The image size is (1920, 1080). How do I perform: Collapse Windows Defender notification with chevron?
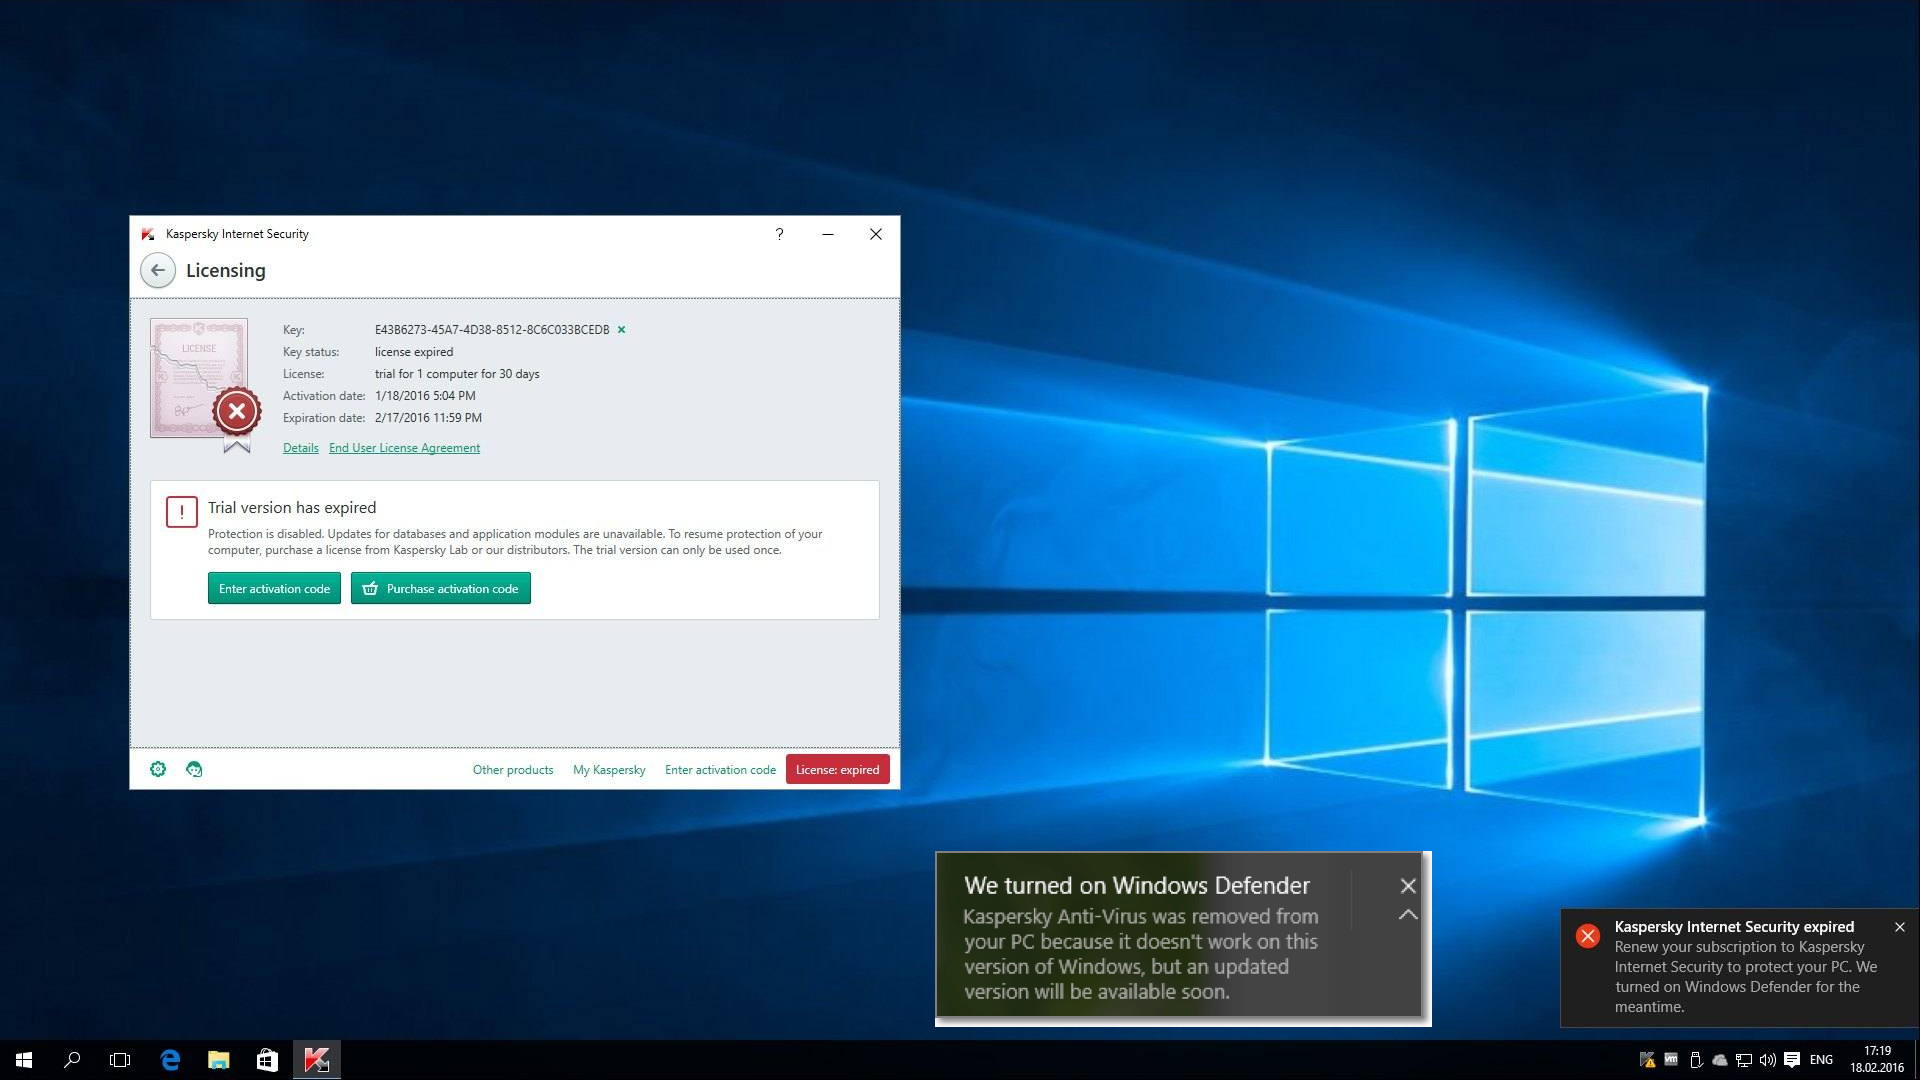pos(1408,915)
